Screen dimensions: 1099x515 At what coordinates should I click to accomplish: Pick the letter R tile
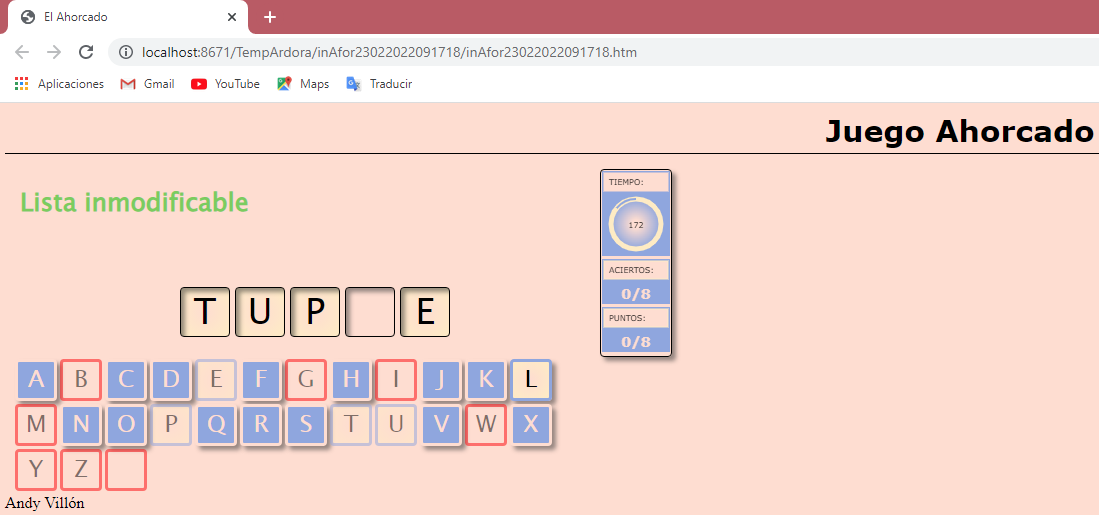[261, 425]
